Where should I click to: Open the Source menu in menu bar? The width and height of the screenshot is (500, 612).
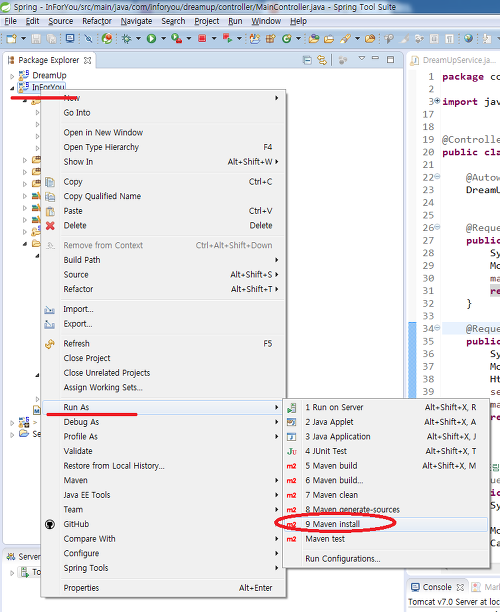pyautogui.click(x=60, y=21)
